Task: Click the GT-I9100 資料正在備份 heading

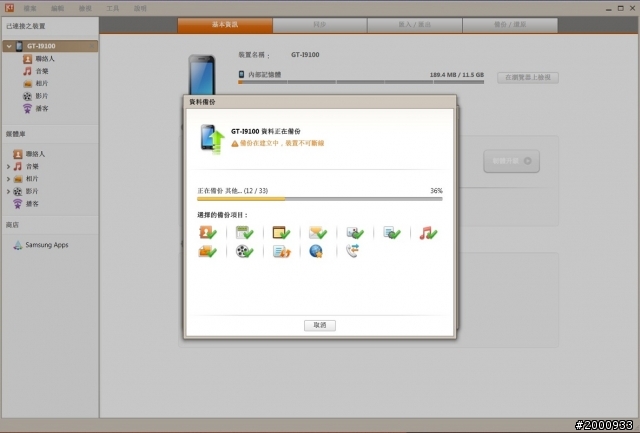Action: [266, 131]
